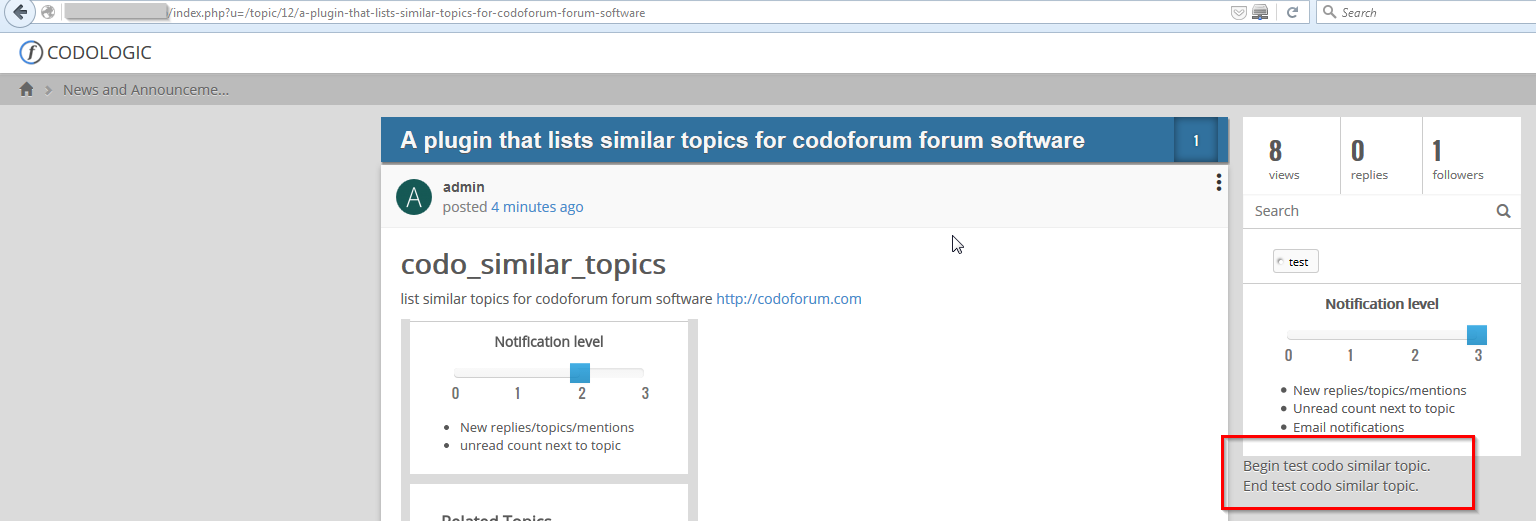1536x521 pixels.
Task: Click the admin username link
Action: 464,187
